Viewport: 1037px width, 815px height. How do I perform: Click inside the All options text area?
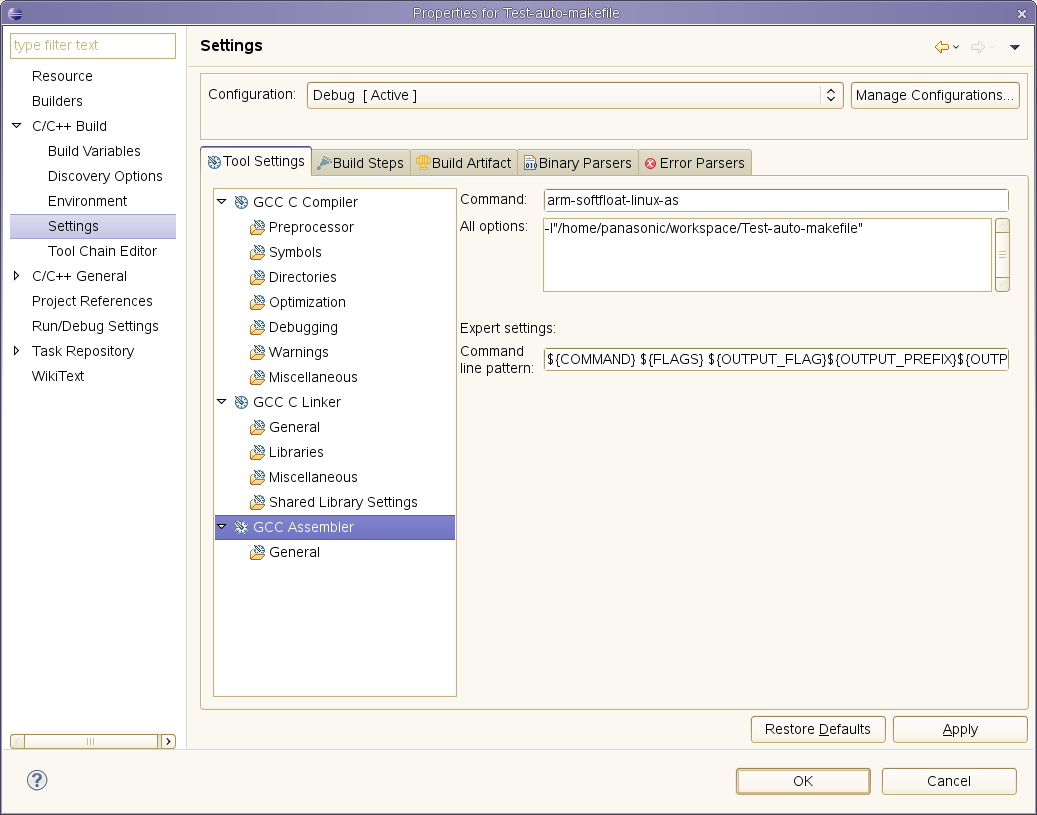(x=767, y=255)
